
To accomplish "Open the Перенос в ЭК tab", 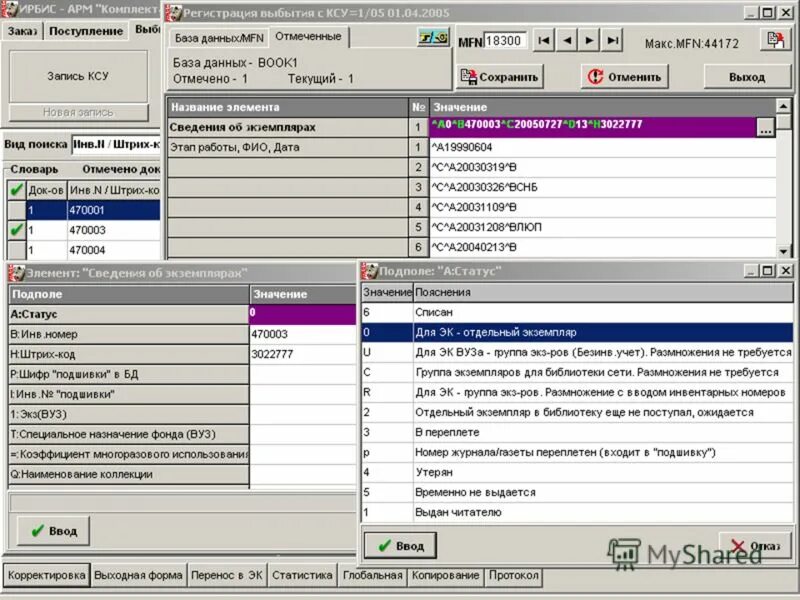I will tap(227, 576).
